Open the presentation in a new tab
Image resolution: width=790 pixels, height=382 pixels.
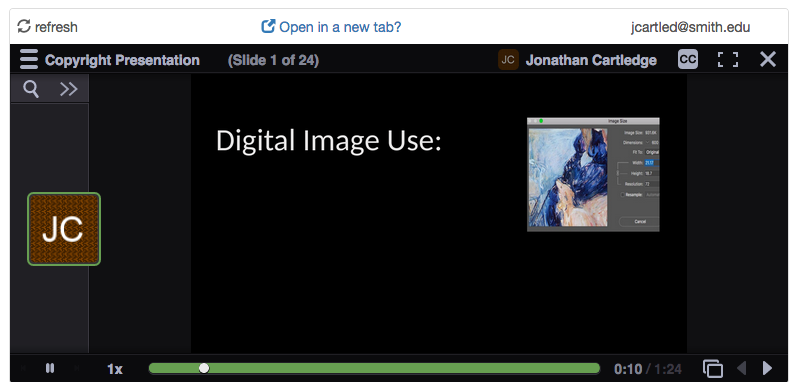(x=331, y=27)
